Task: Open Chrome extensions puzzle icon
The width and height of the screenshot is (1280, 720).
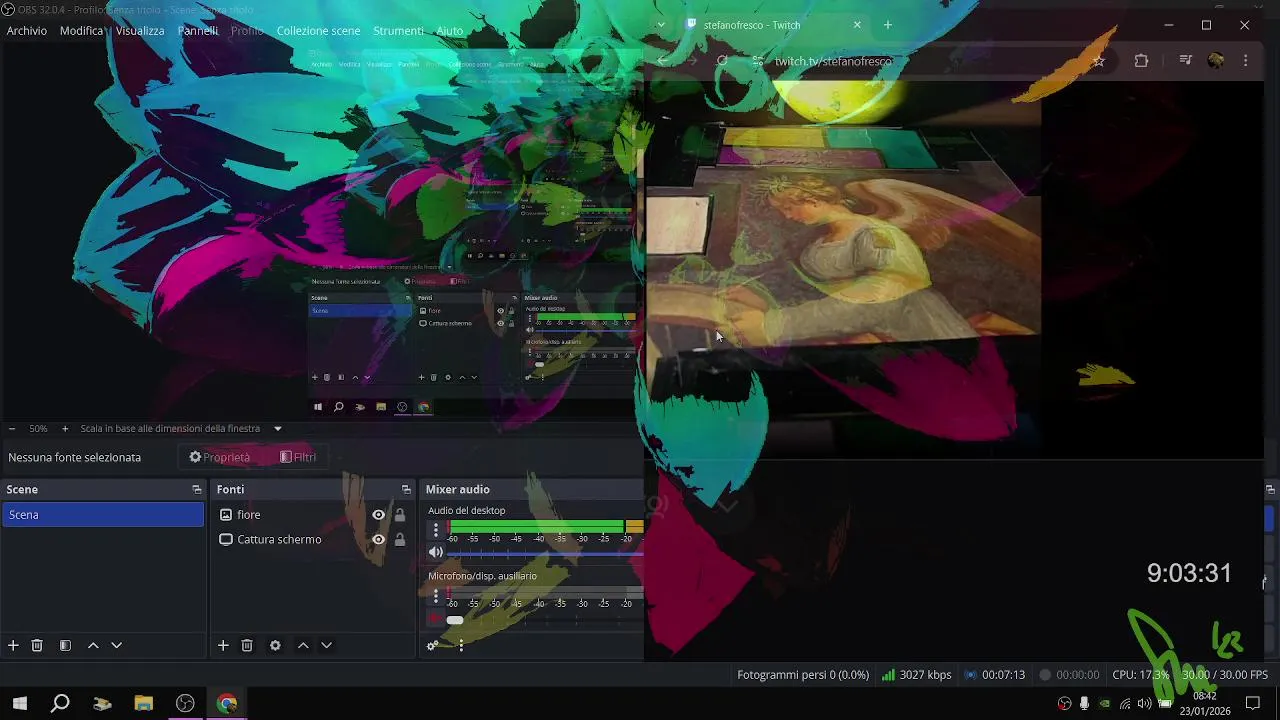Action: 1141,61
